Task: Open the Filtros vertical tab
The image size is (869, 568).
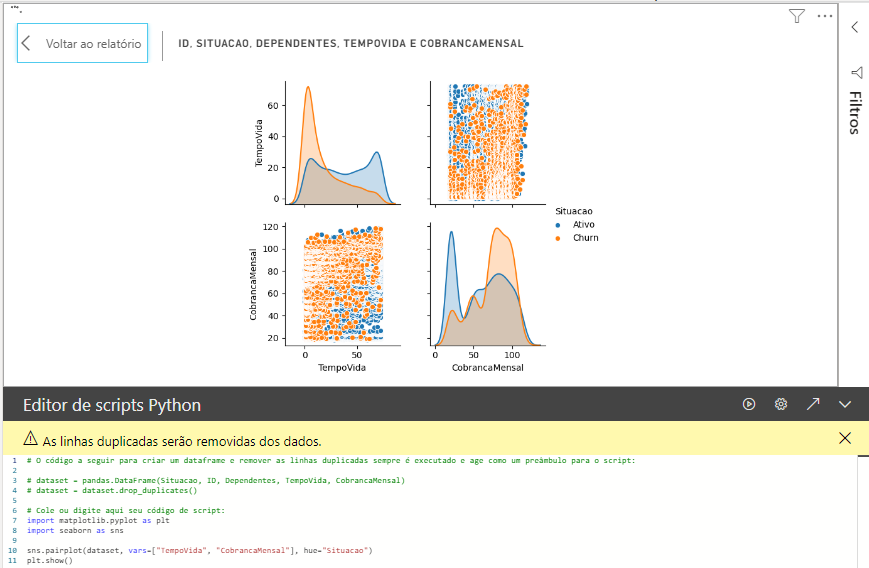Action: 856,112
